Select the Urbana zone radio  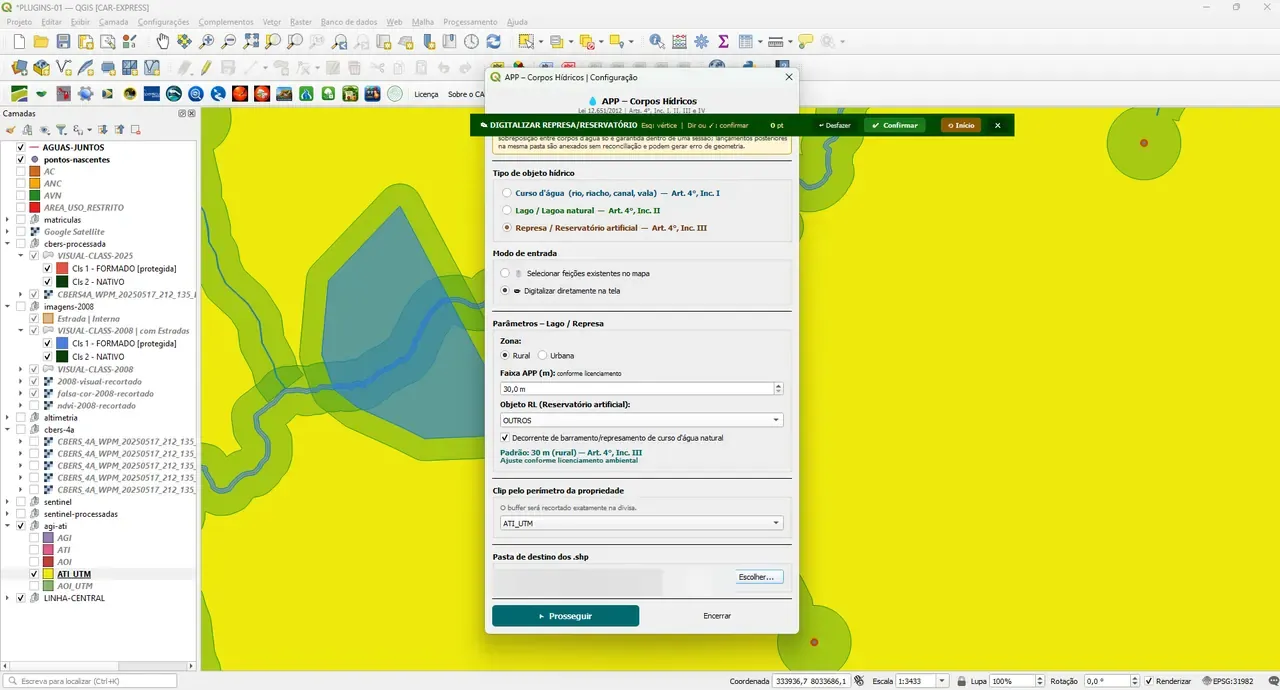click(x=543, y=356)
